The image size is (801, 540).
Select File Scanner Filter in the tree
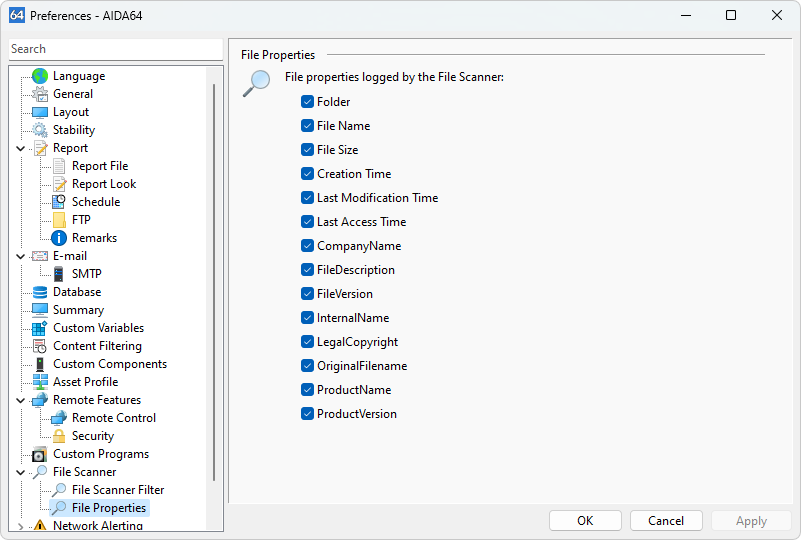point(117,490)
